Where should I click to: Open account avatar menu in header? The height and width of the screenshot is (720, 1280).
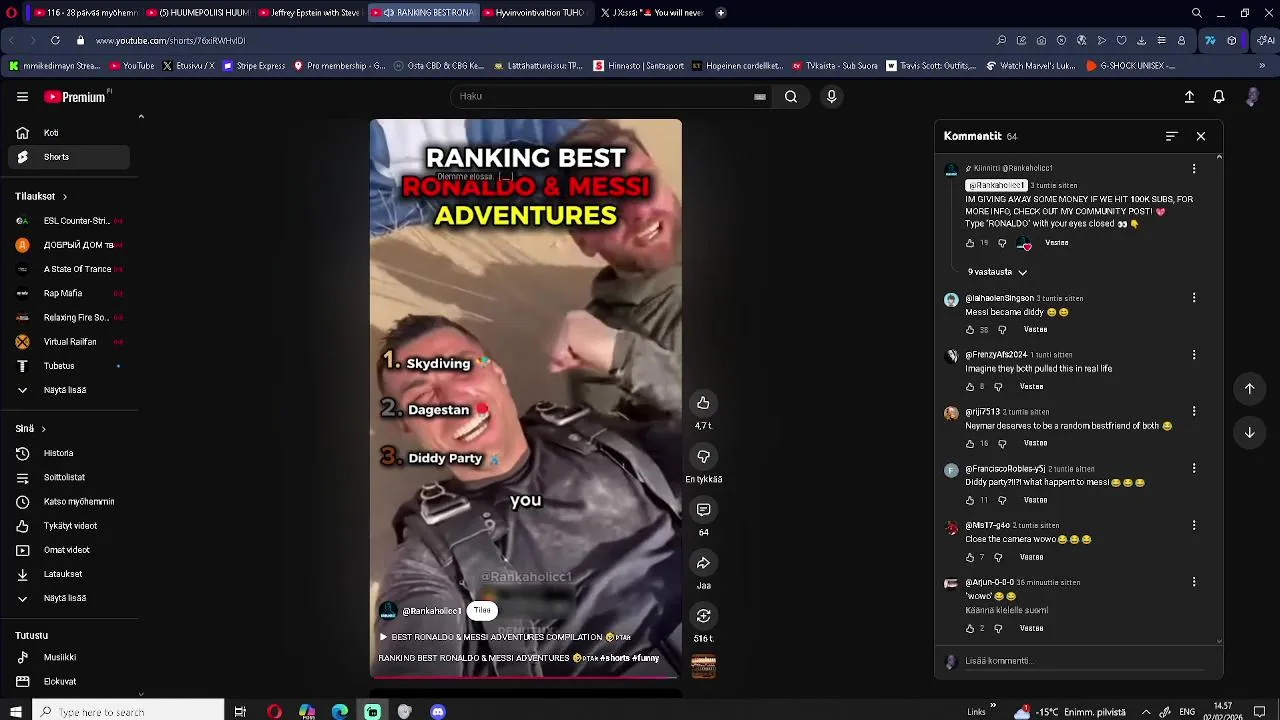click(x=1252, y=97)
